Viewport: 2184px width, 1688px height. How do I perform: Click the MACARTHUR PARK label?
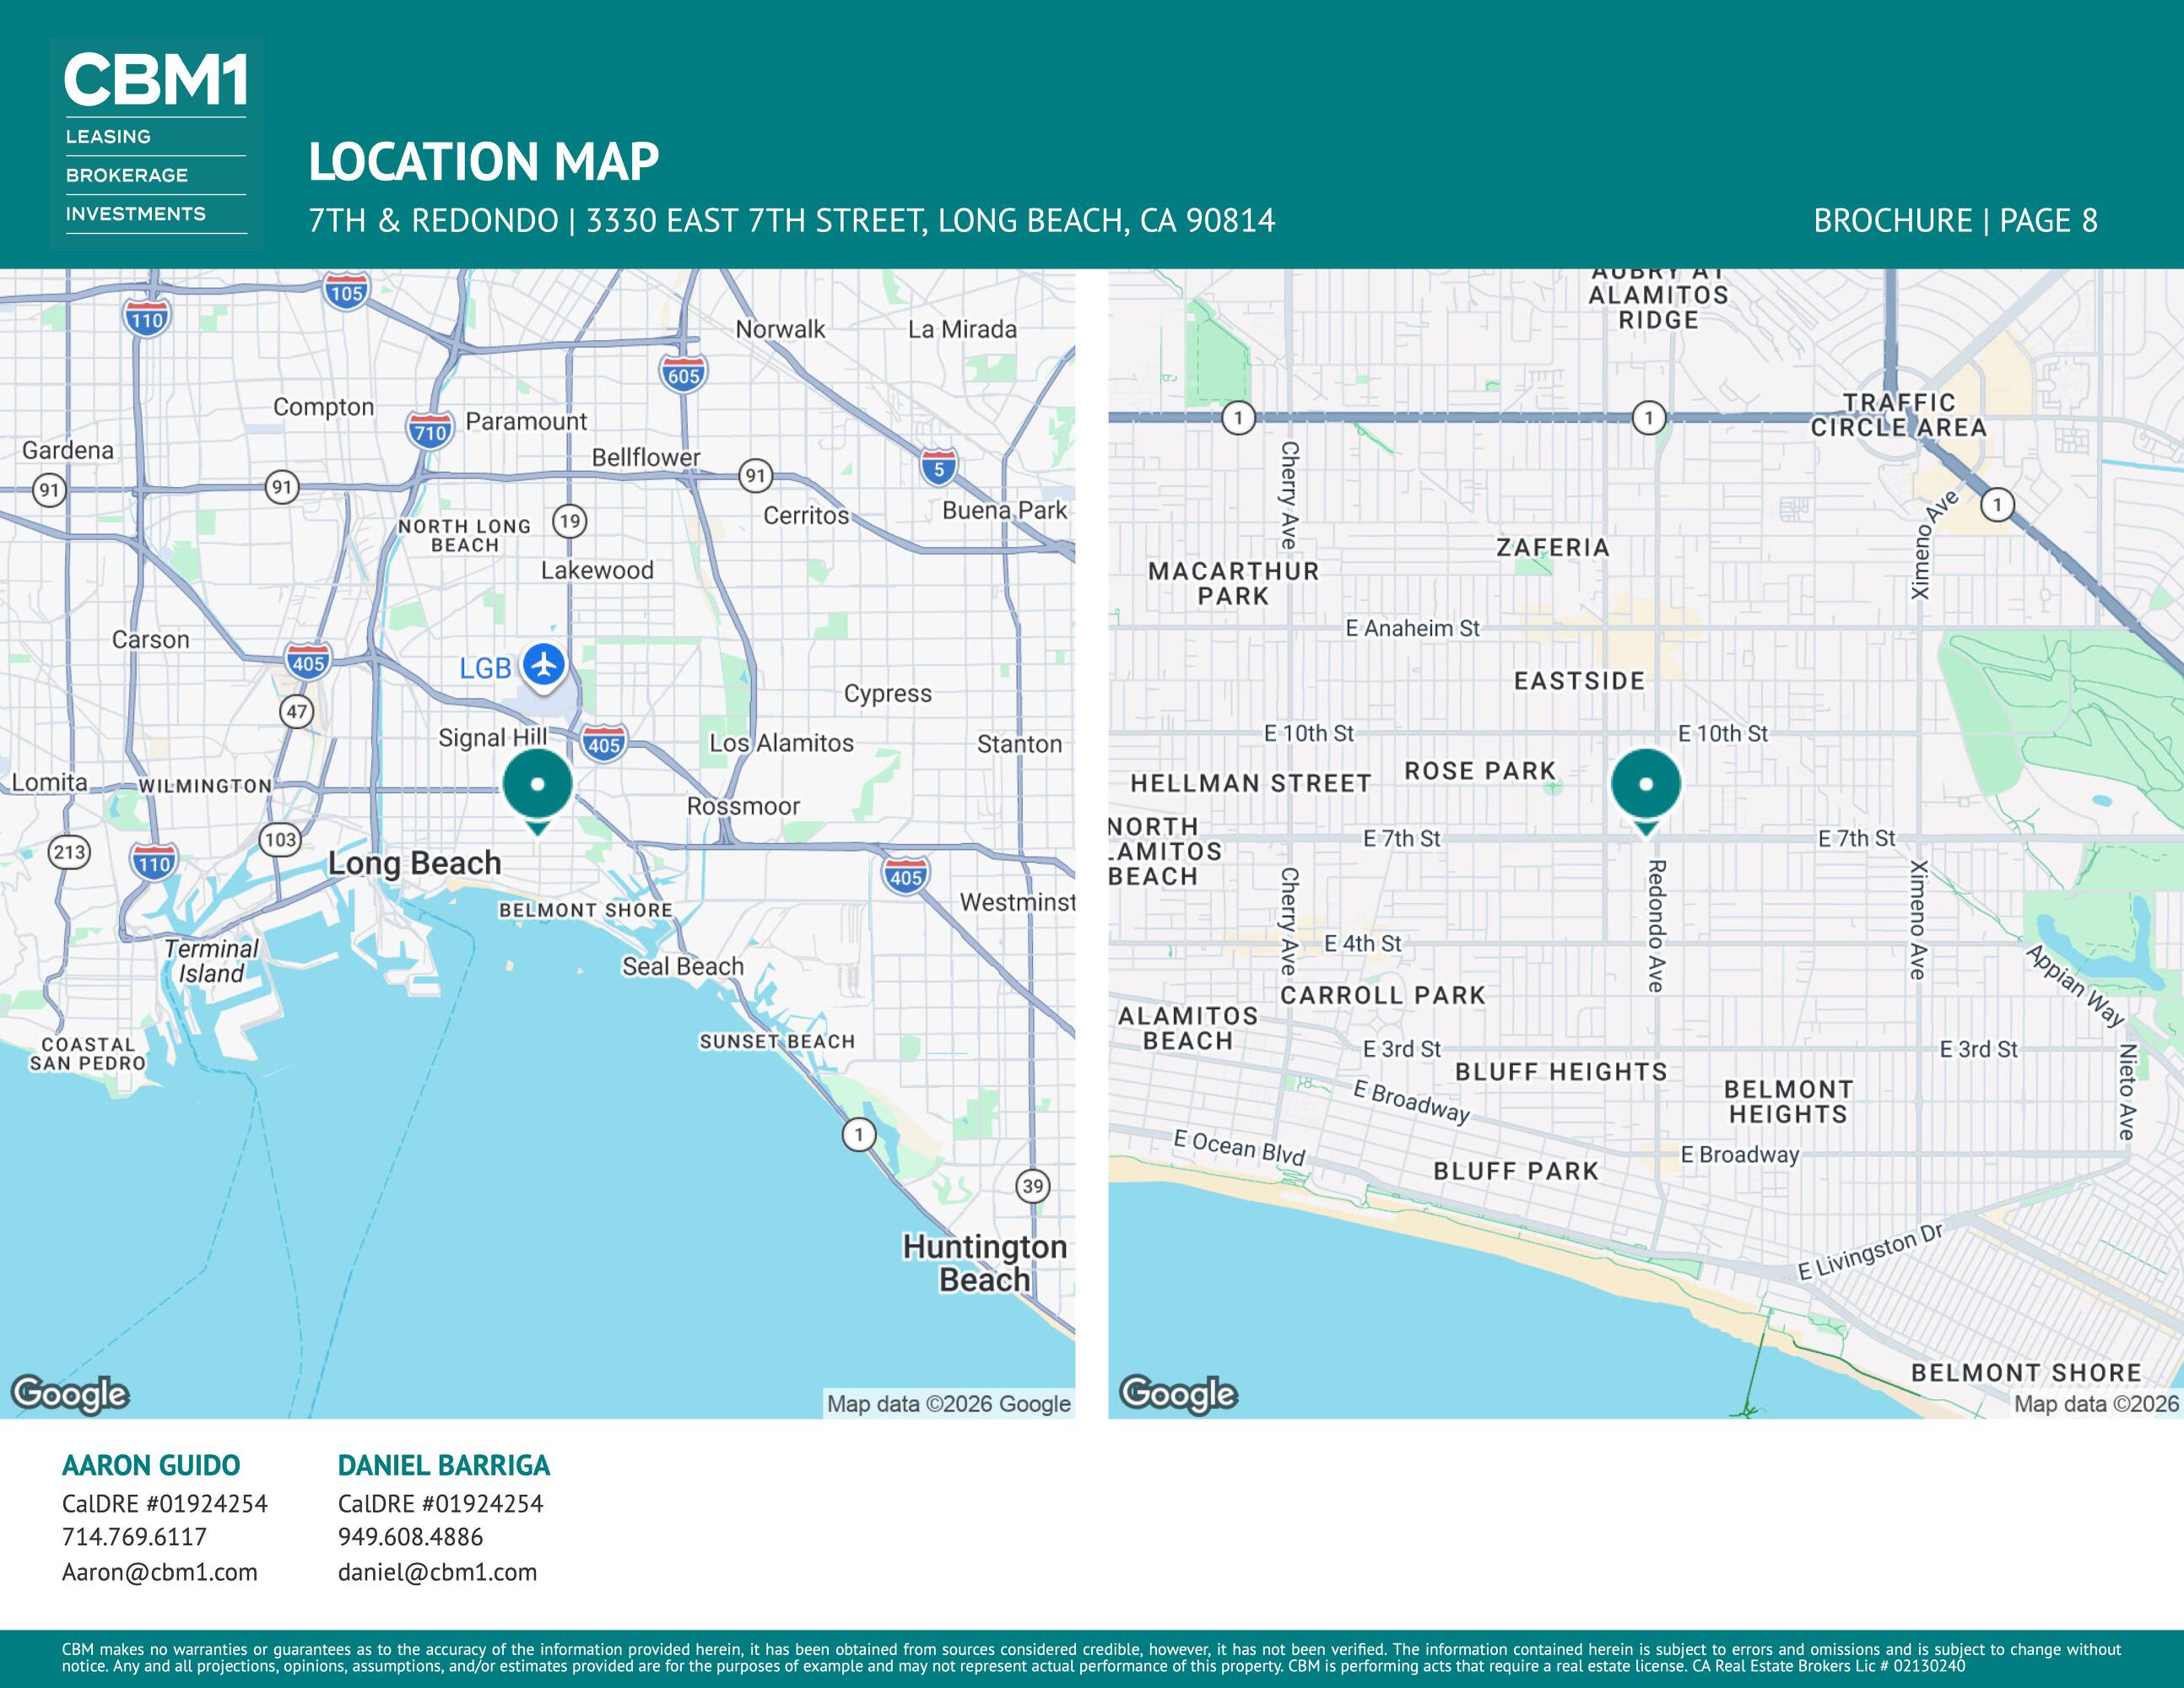(1233, 583)
